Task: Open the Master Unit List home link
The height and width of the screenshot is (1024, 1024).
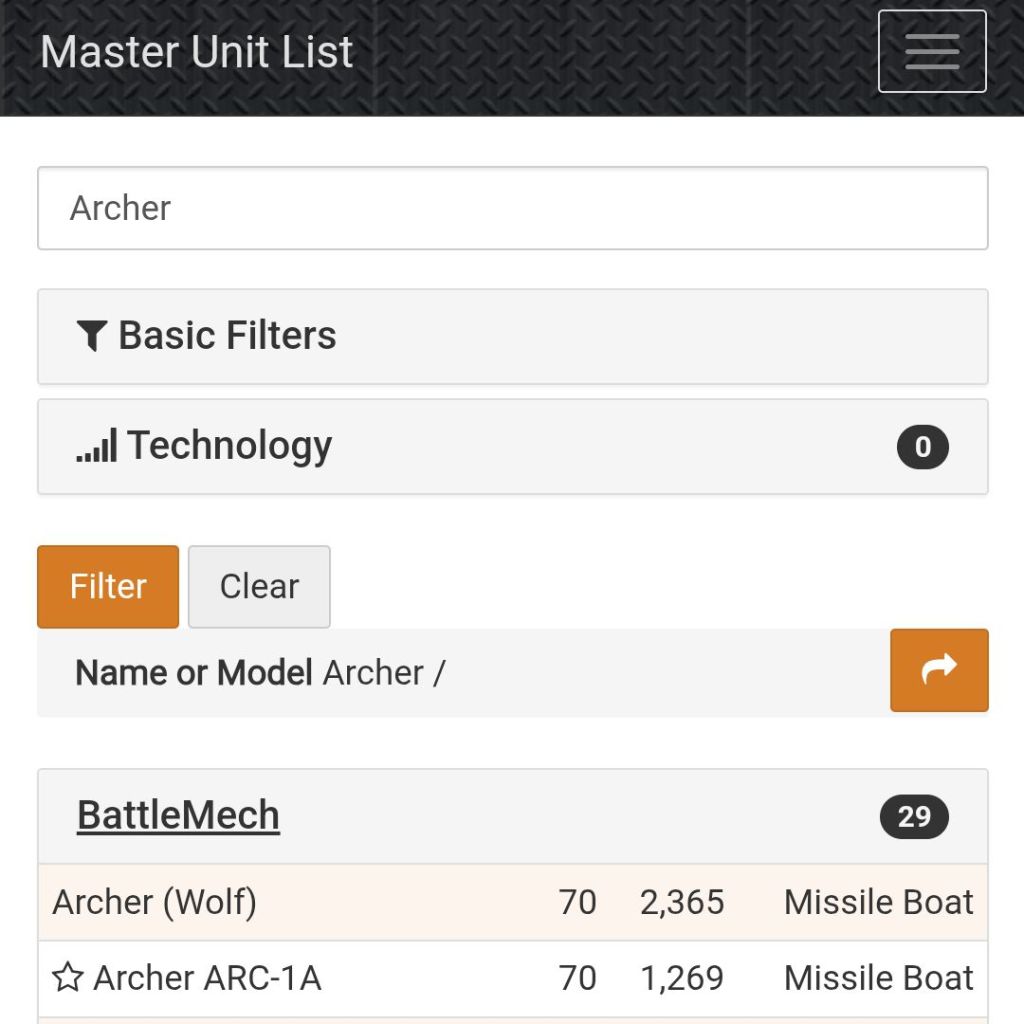Action: pos(197,52)
